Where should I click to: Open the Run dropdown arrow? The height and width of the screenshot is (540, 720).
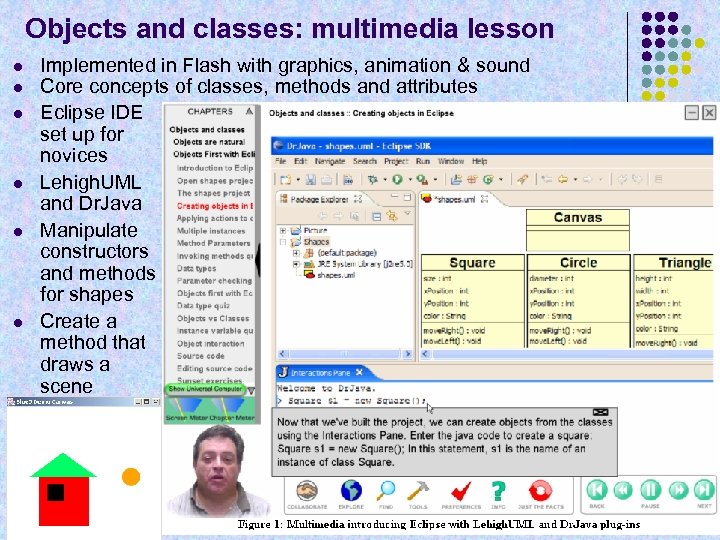pyautogui.click(x=410, y=180)
